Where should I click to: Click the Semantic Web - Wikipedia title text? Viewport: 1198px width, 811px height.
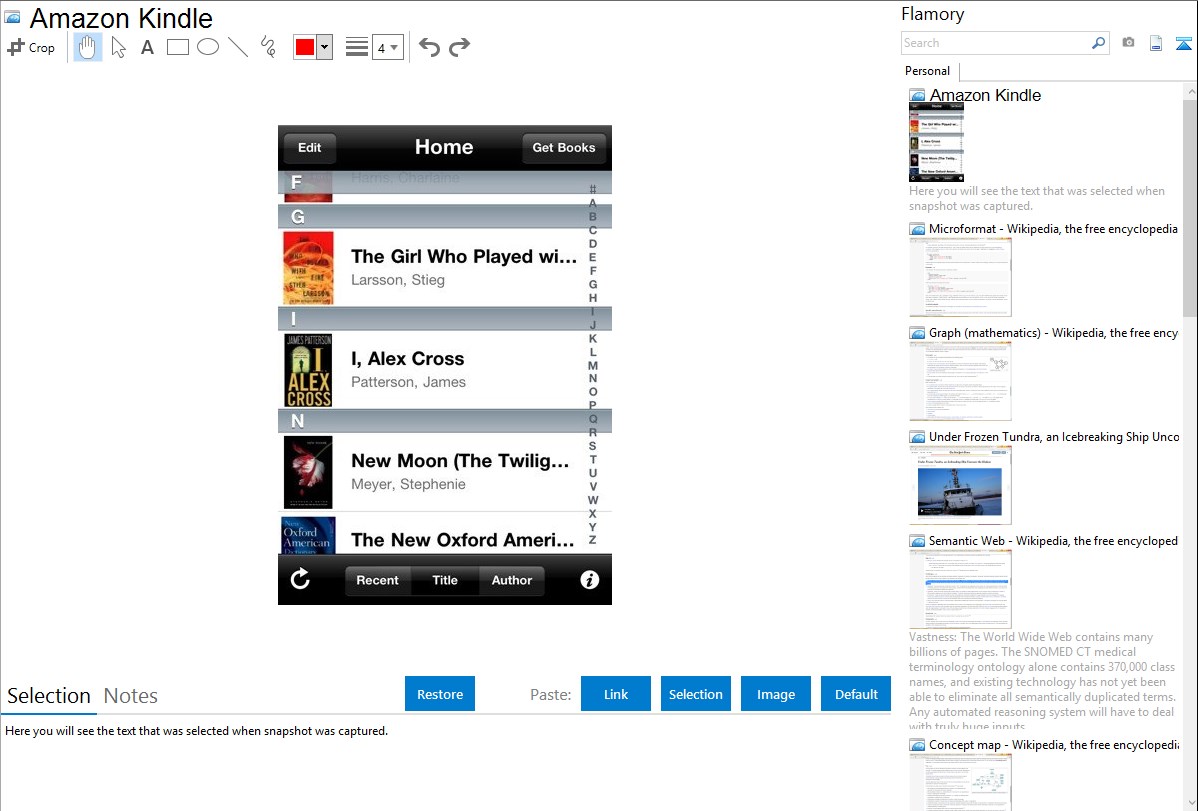point(1053,540)
